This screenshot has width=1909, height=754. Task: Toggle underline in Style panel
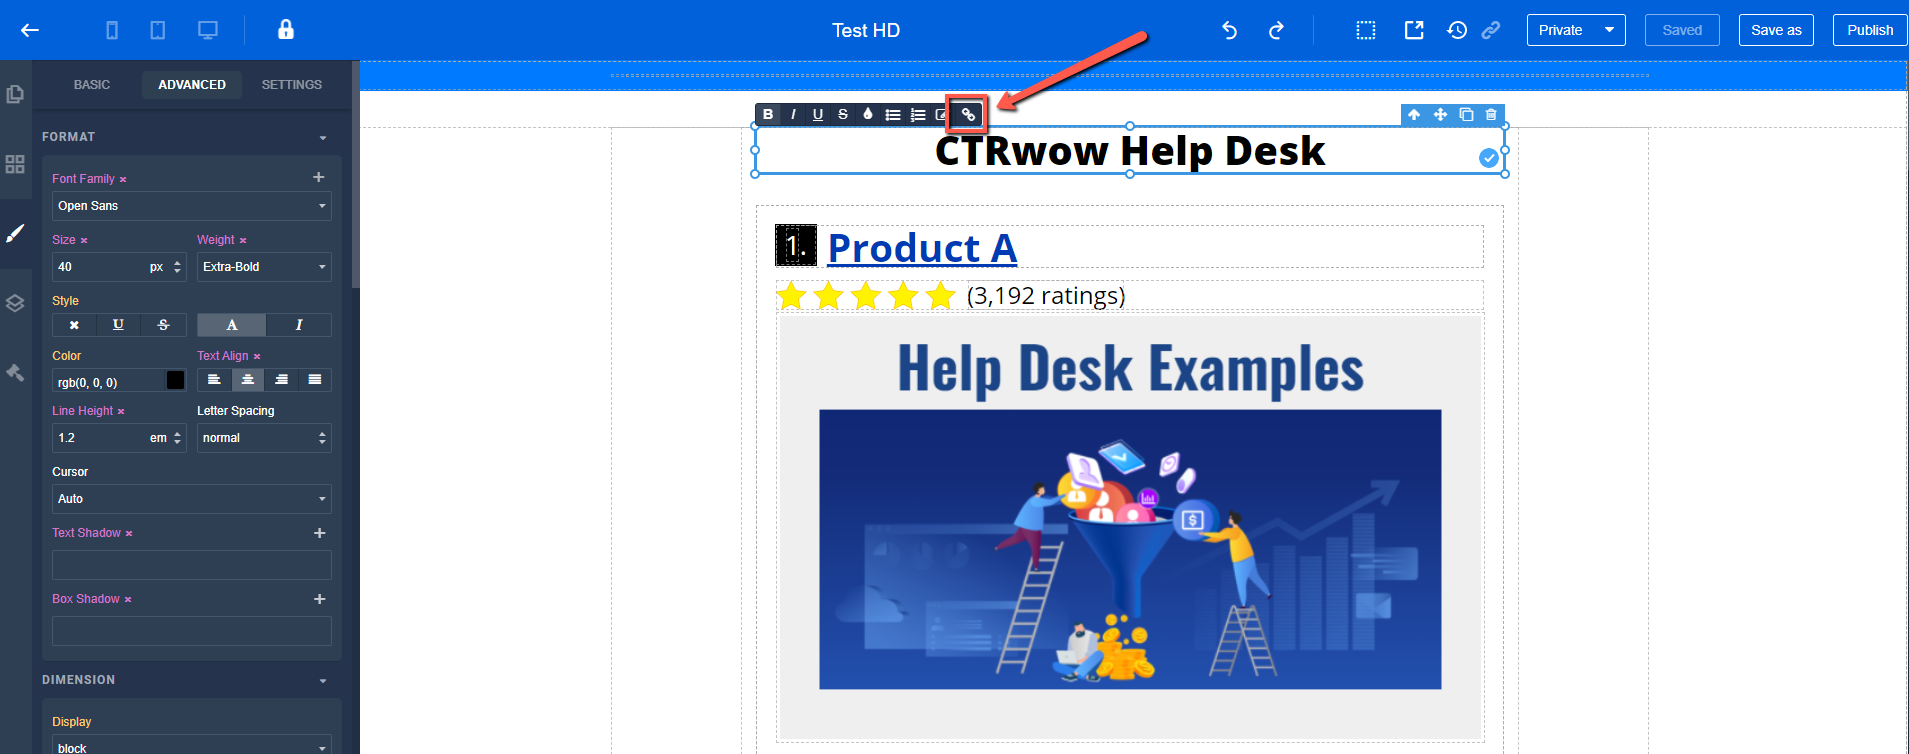(119, 325)
